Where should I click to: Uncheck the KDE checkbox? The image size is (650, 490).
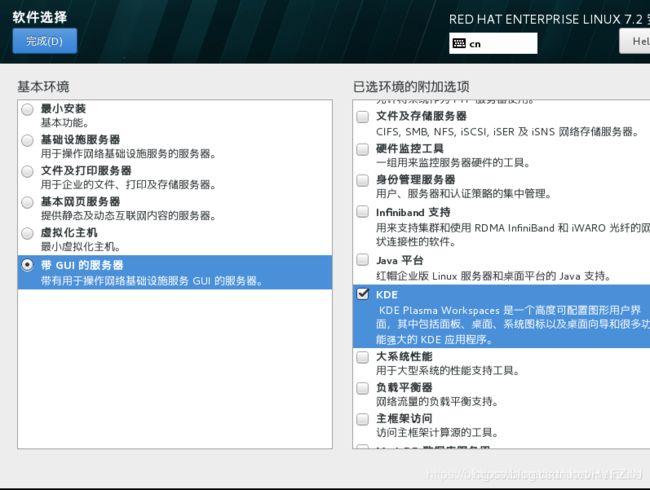coord(363,294)
